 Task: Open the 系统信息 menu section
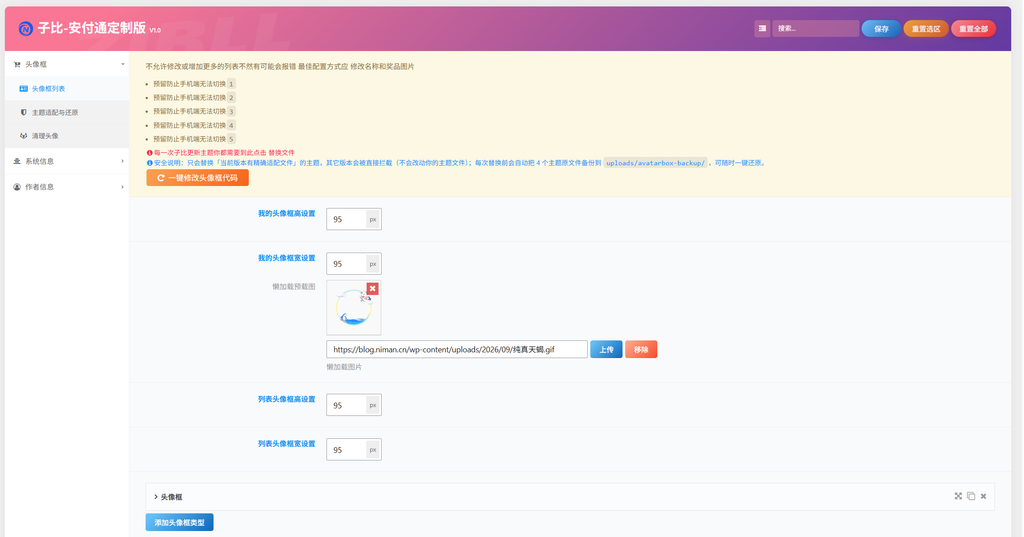tap(67, 161)
